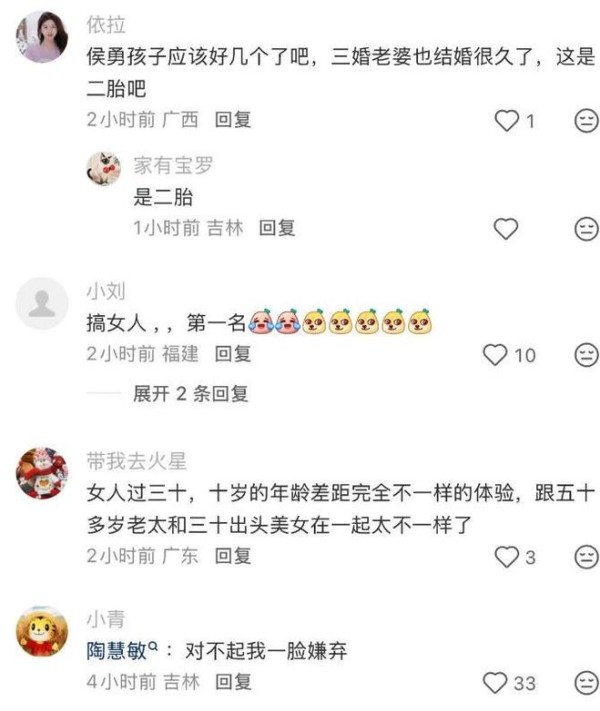Like 带我去火星's comment with 3 likes
This screenshot has width=600, height=711.
[506, 557]
